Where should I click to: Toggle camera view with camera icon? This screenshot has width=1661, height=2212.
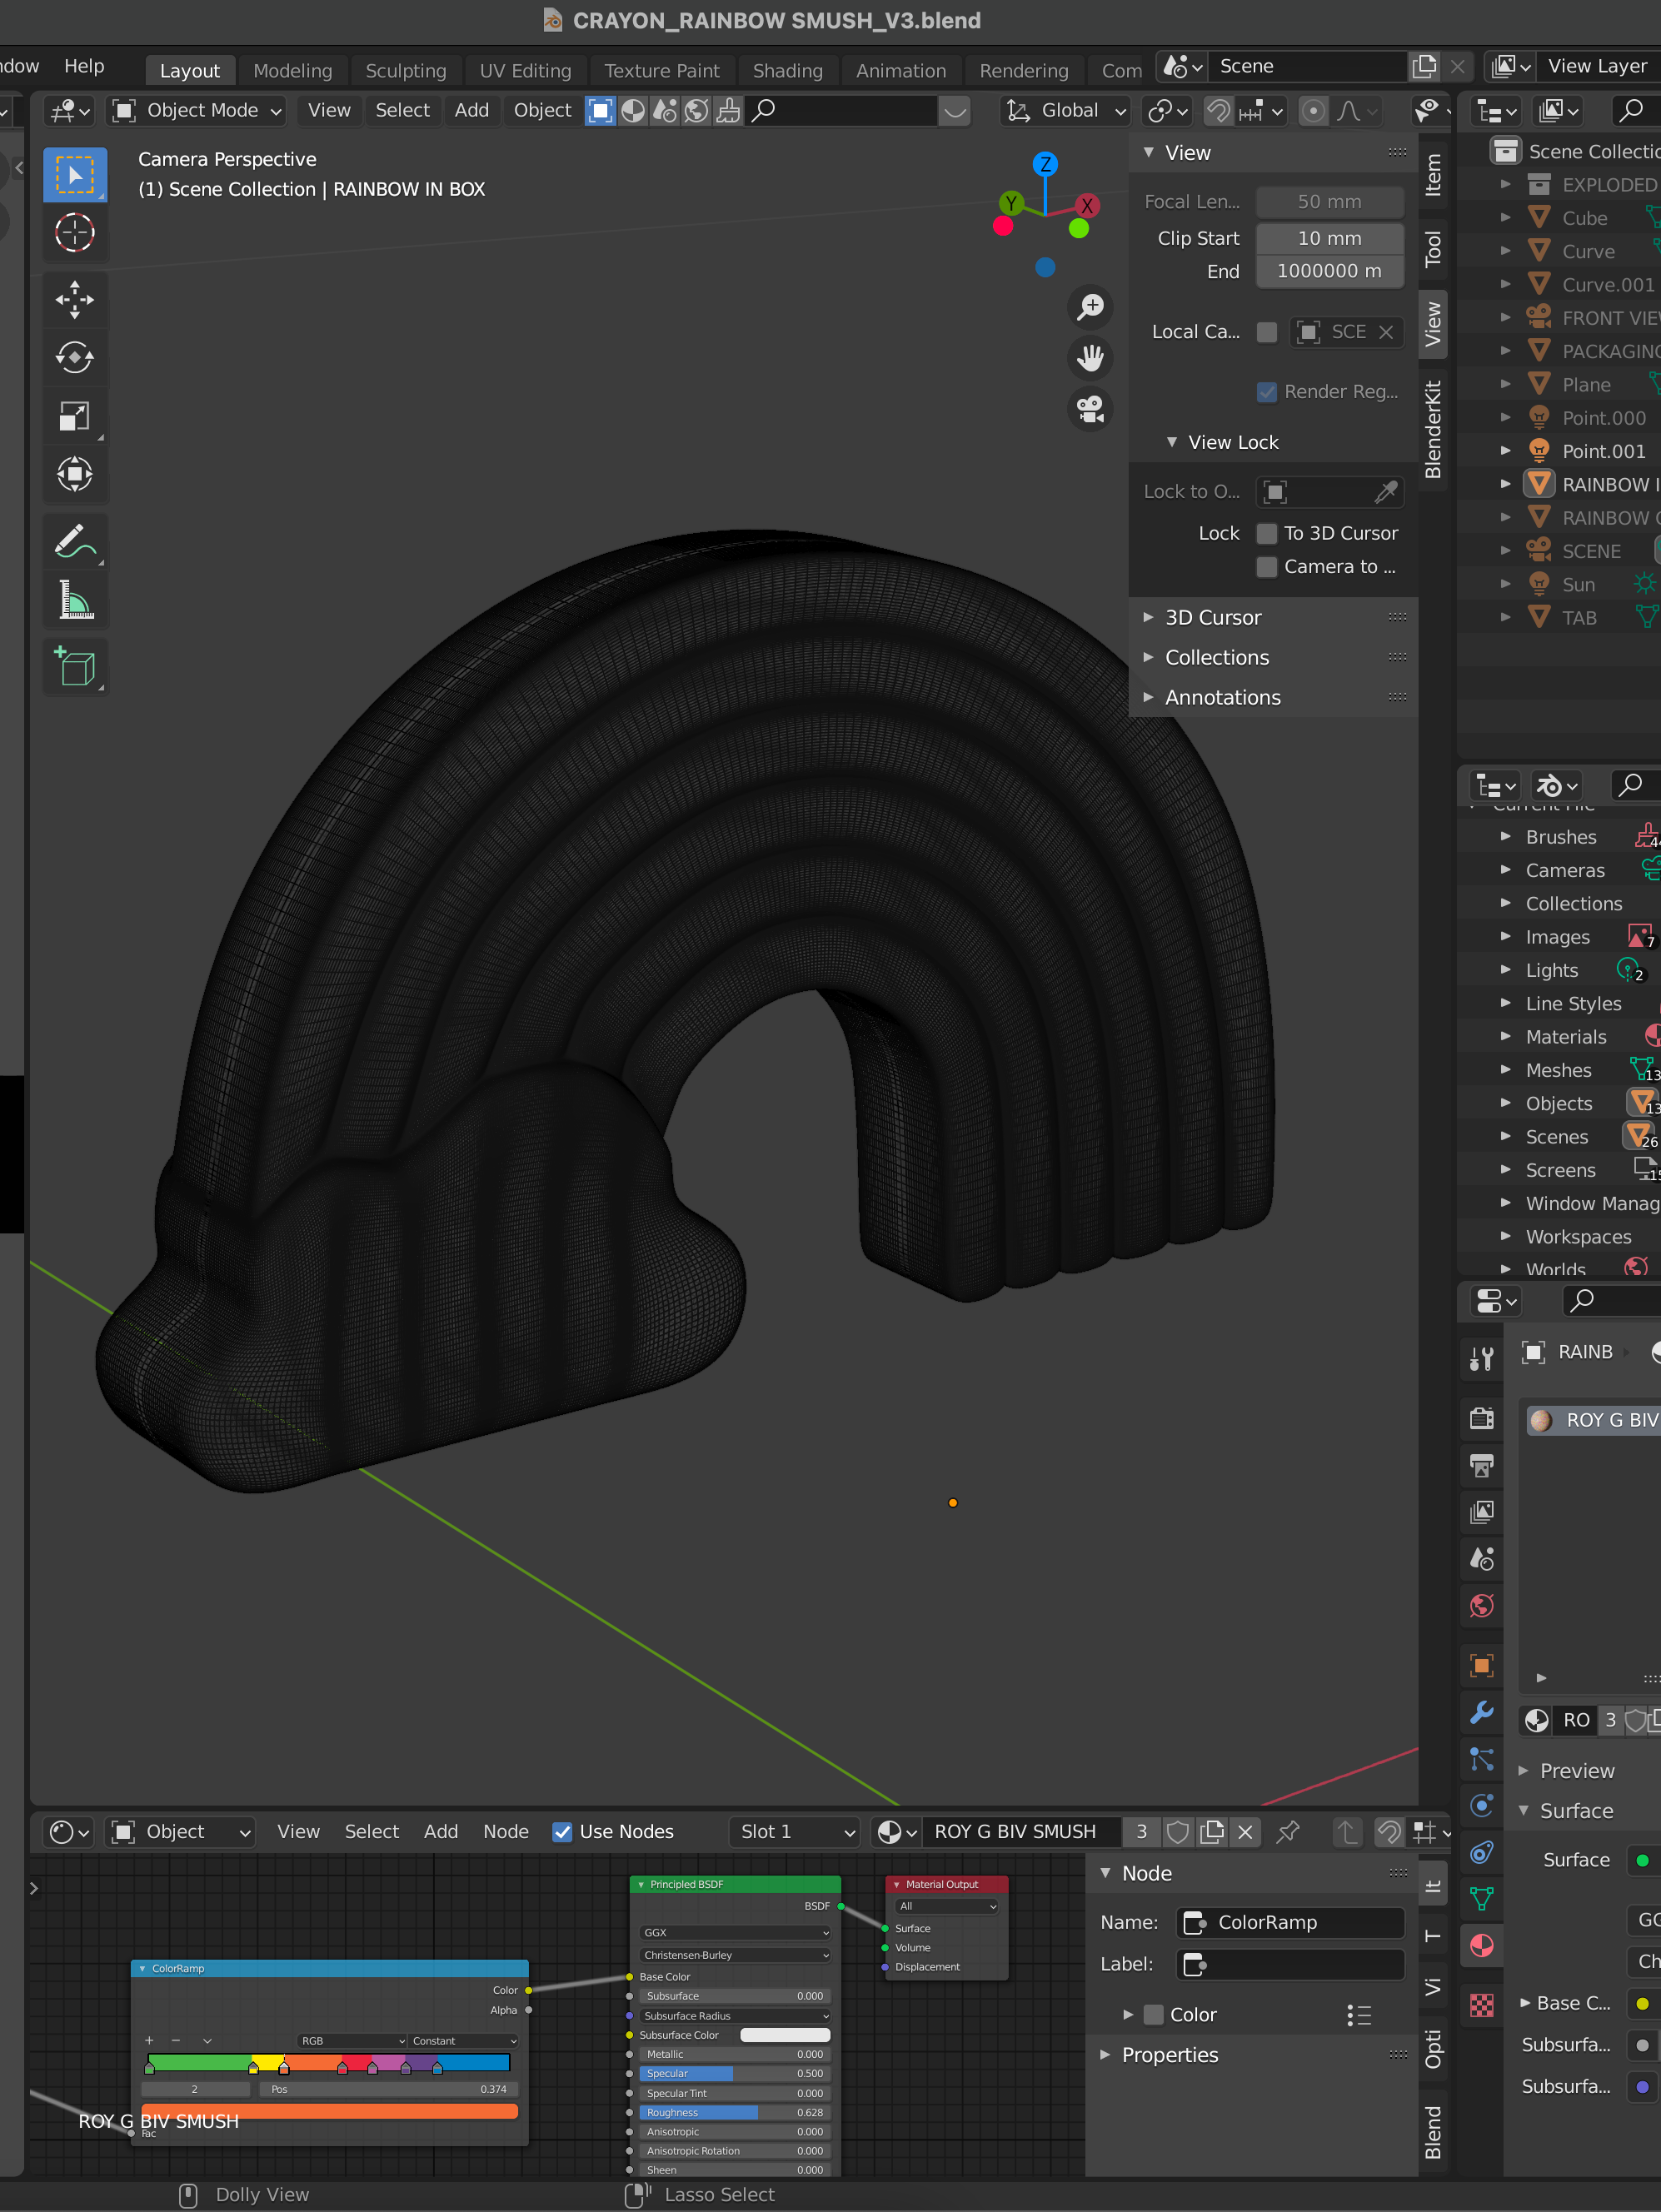[1090, 409]
